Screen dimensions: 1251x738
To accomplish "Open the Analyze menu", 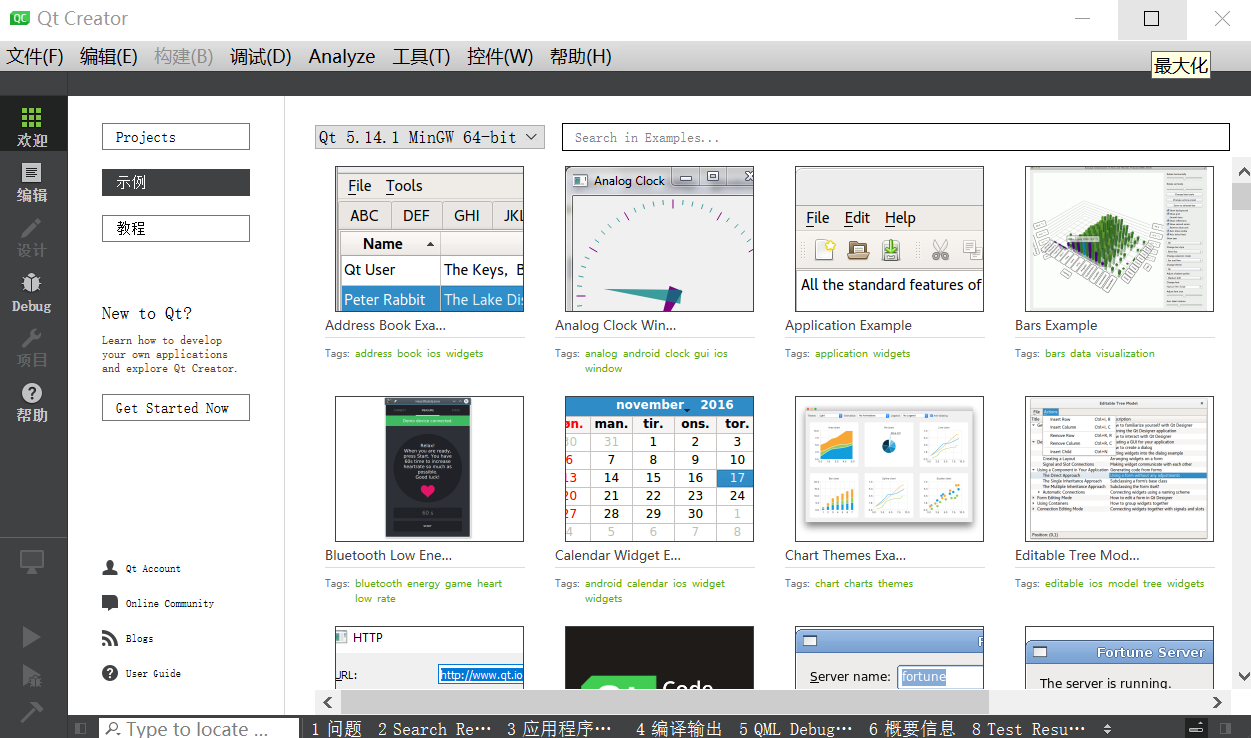I will point(342,57).
